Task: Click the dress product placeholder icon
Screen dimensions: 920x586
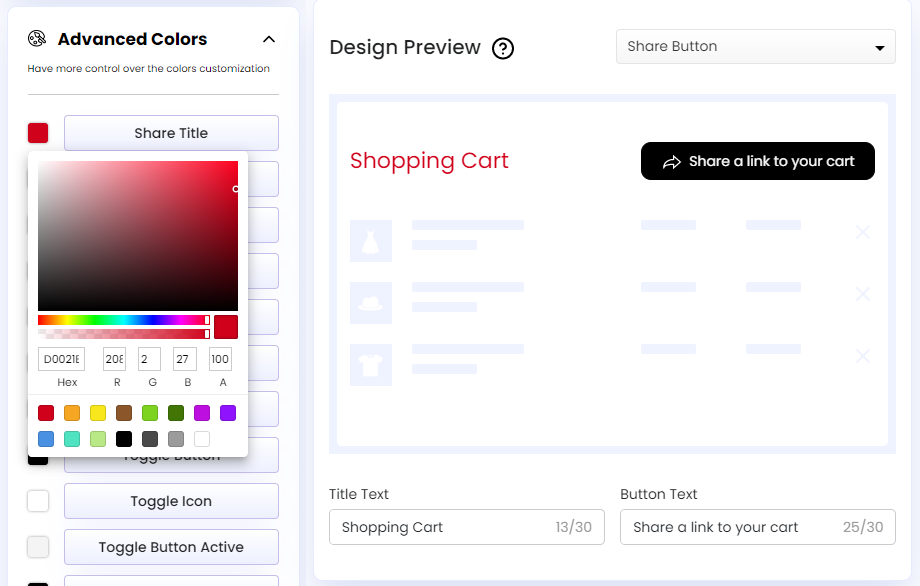Action: pyautogui.click(x=370, y=241)
